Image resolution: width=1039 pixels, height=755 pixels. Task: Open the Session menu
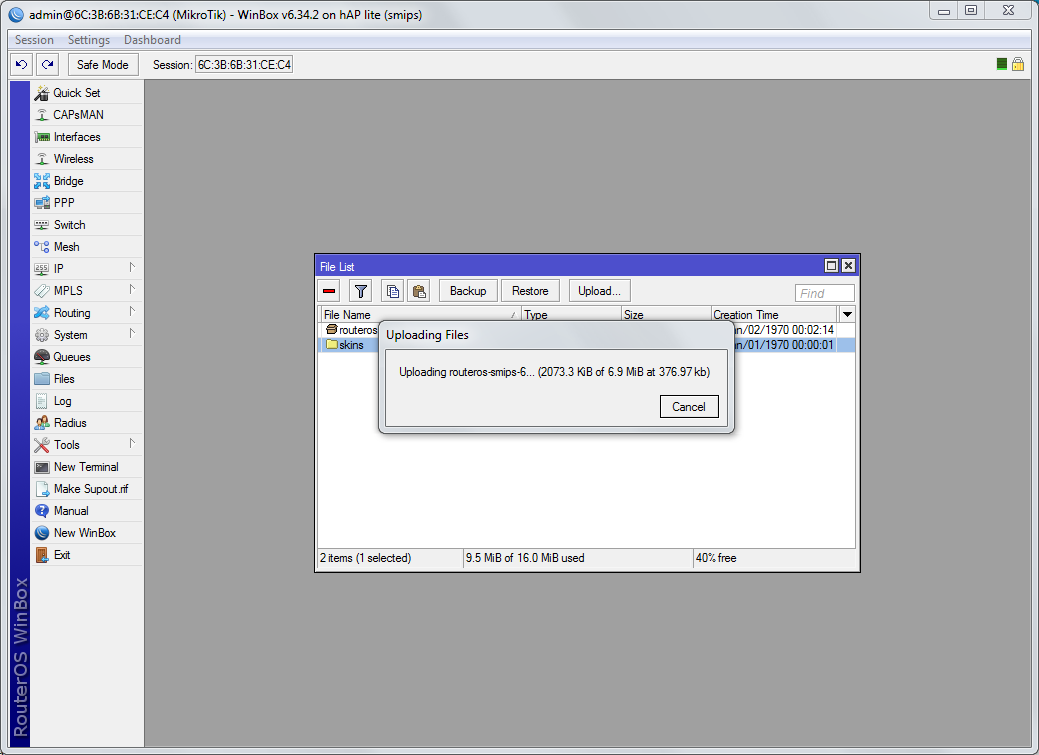(34, 40)
